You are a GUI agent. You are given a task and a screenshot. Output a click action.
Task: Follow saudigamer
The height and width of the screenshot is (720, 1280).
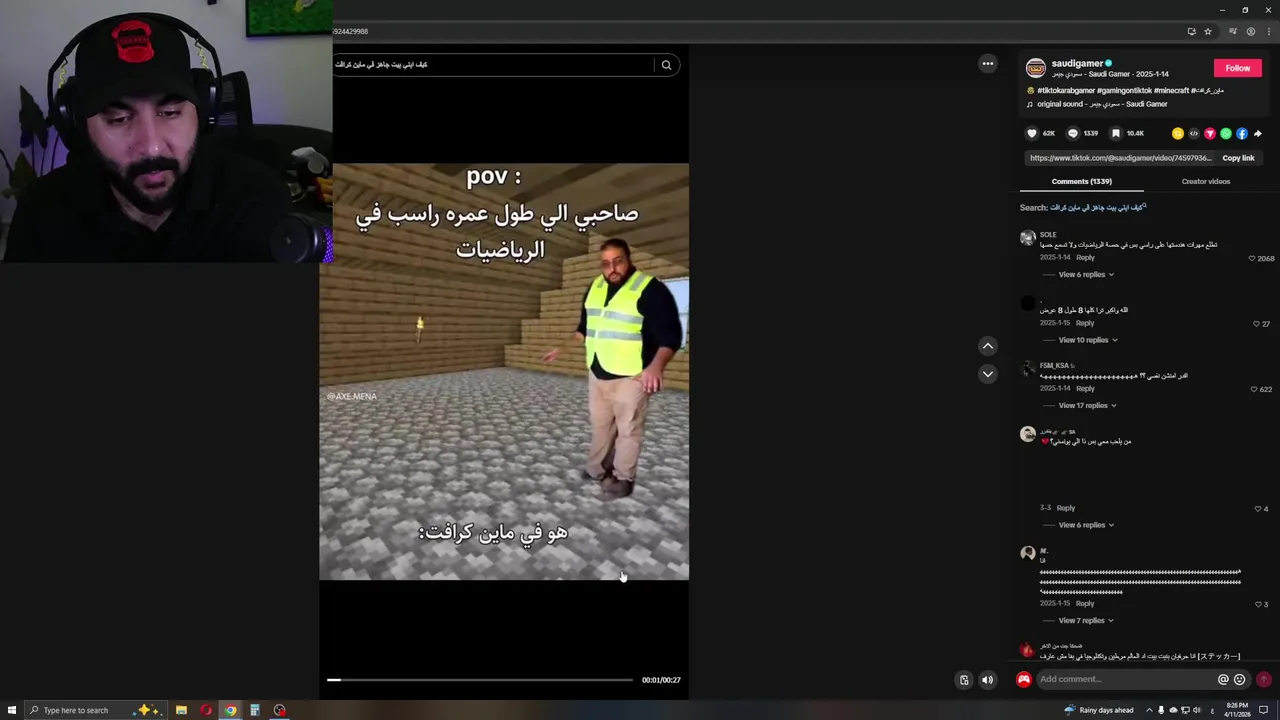[1238, 68]
